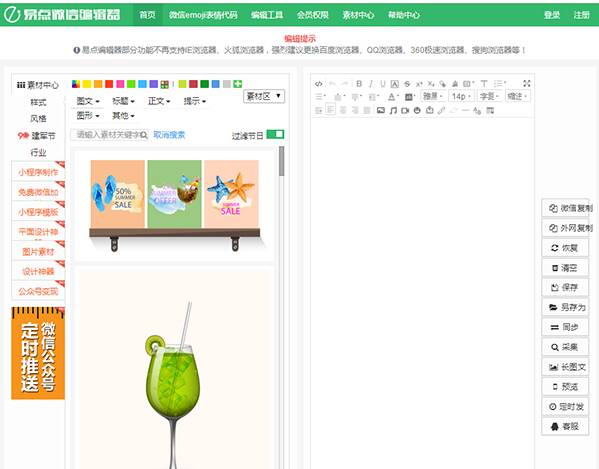Insert a horizontal line

(x=465, y=110)
